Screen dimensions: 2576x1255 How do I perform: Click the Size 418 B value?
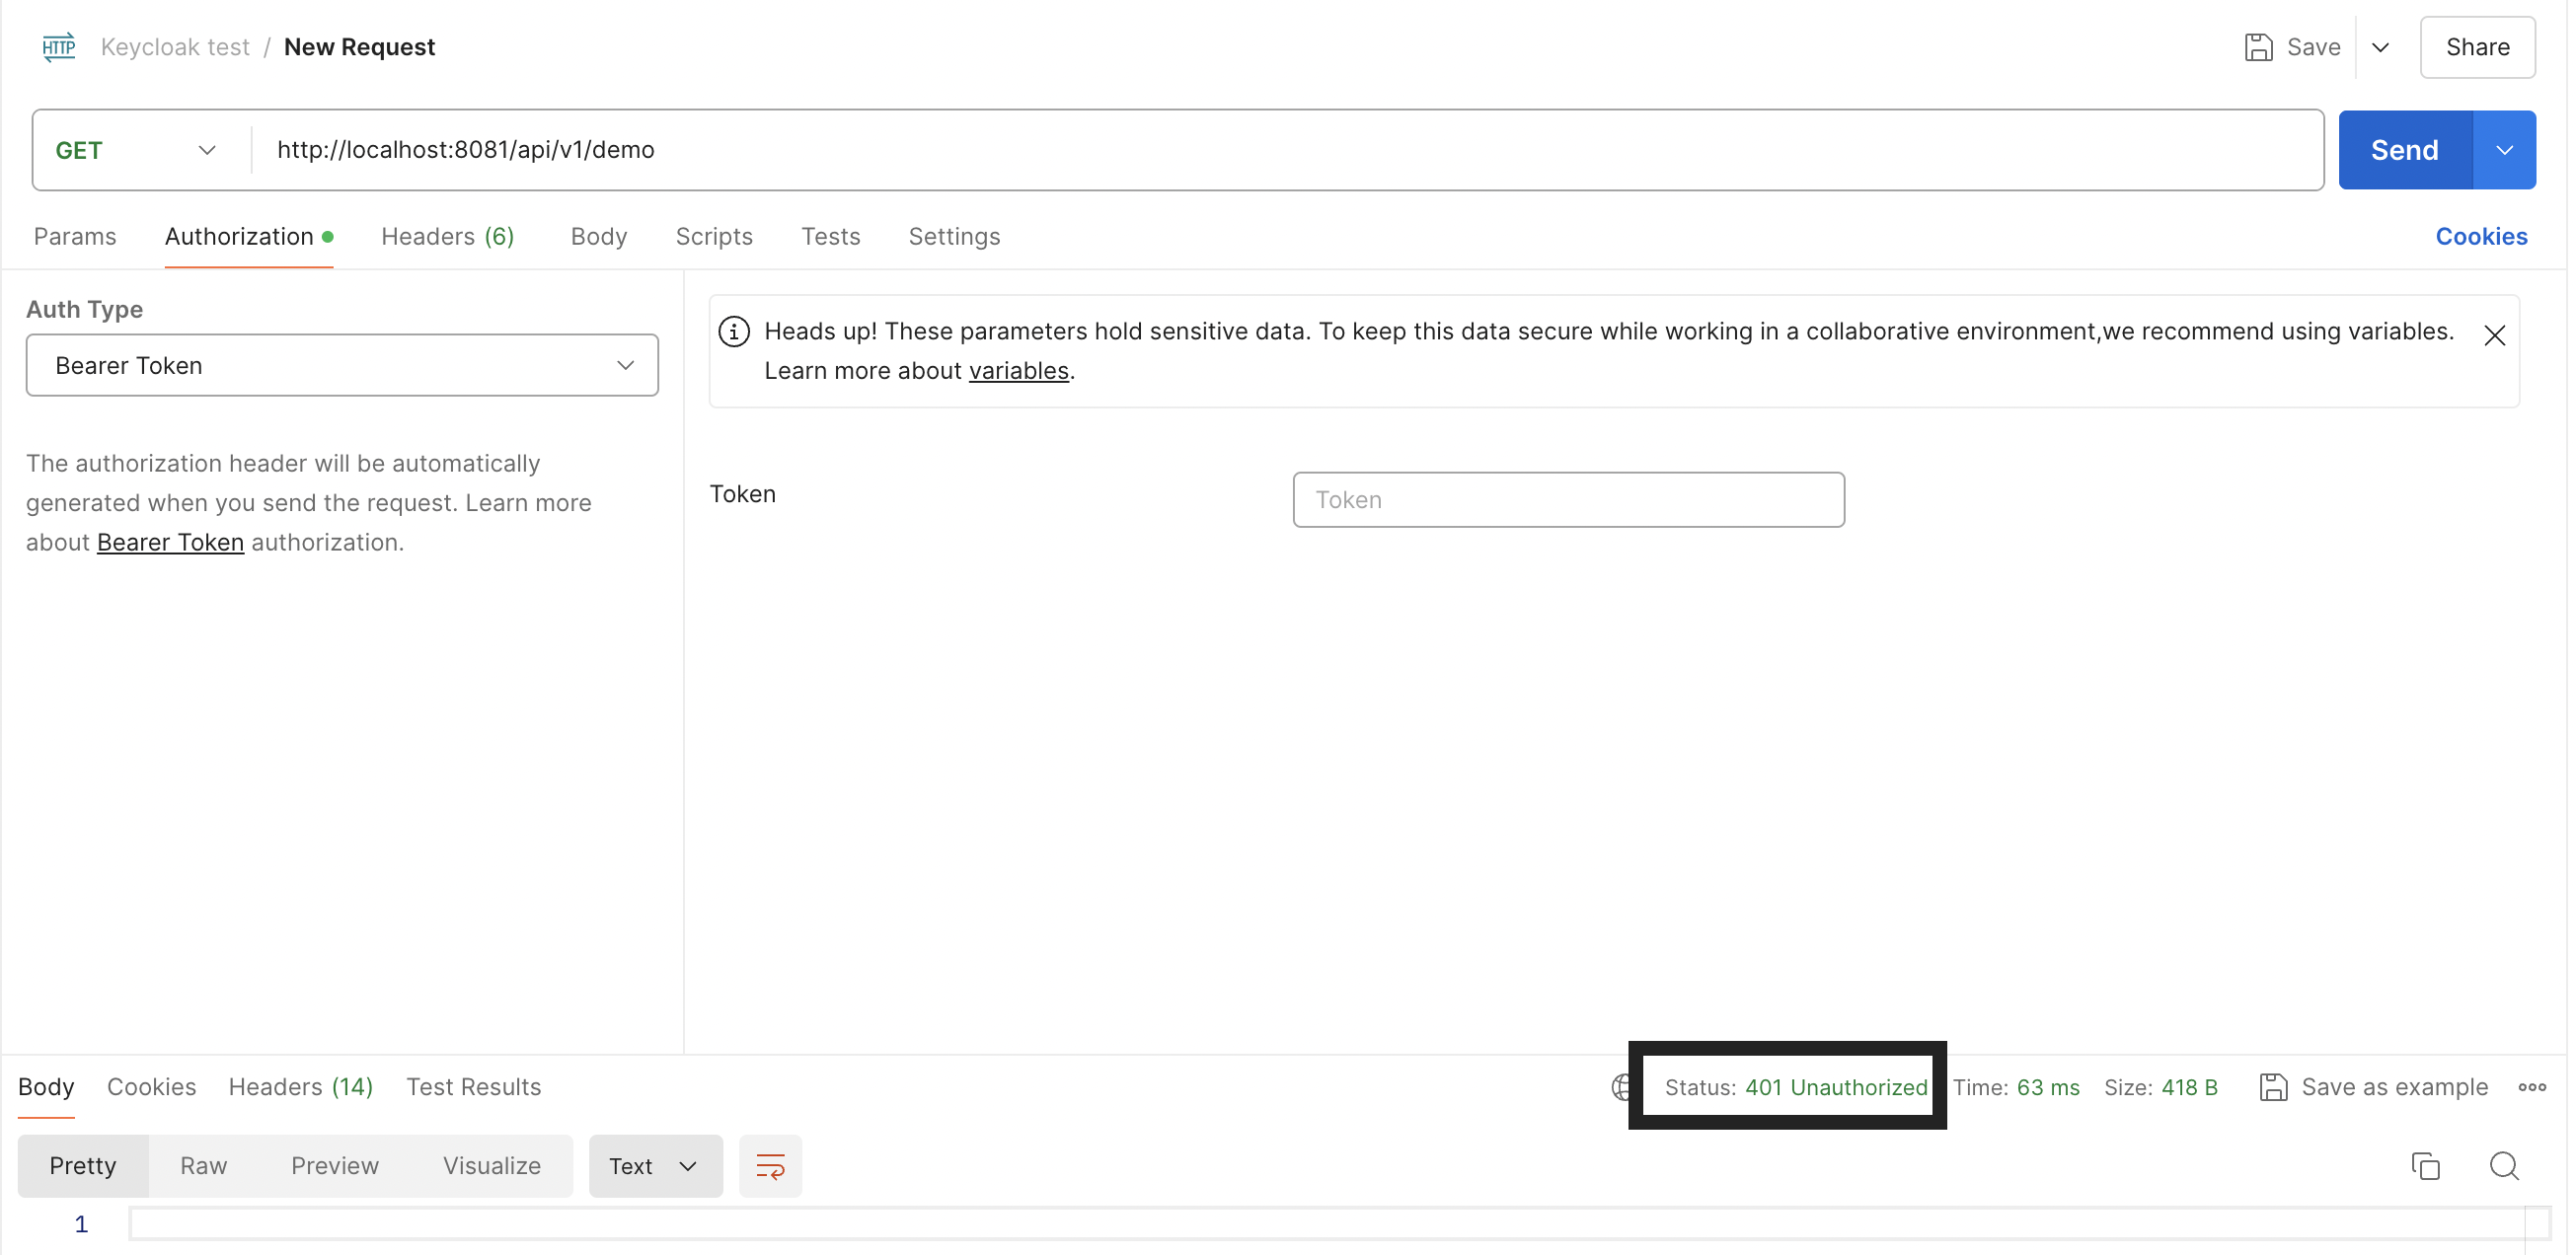(2189, 1088)
